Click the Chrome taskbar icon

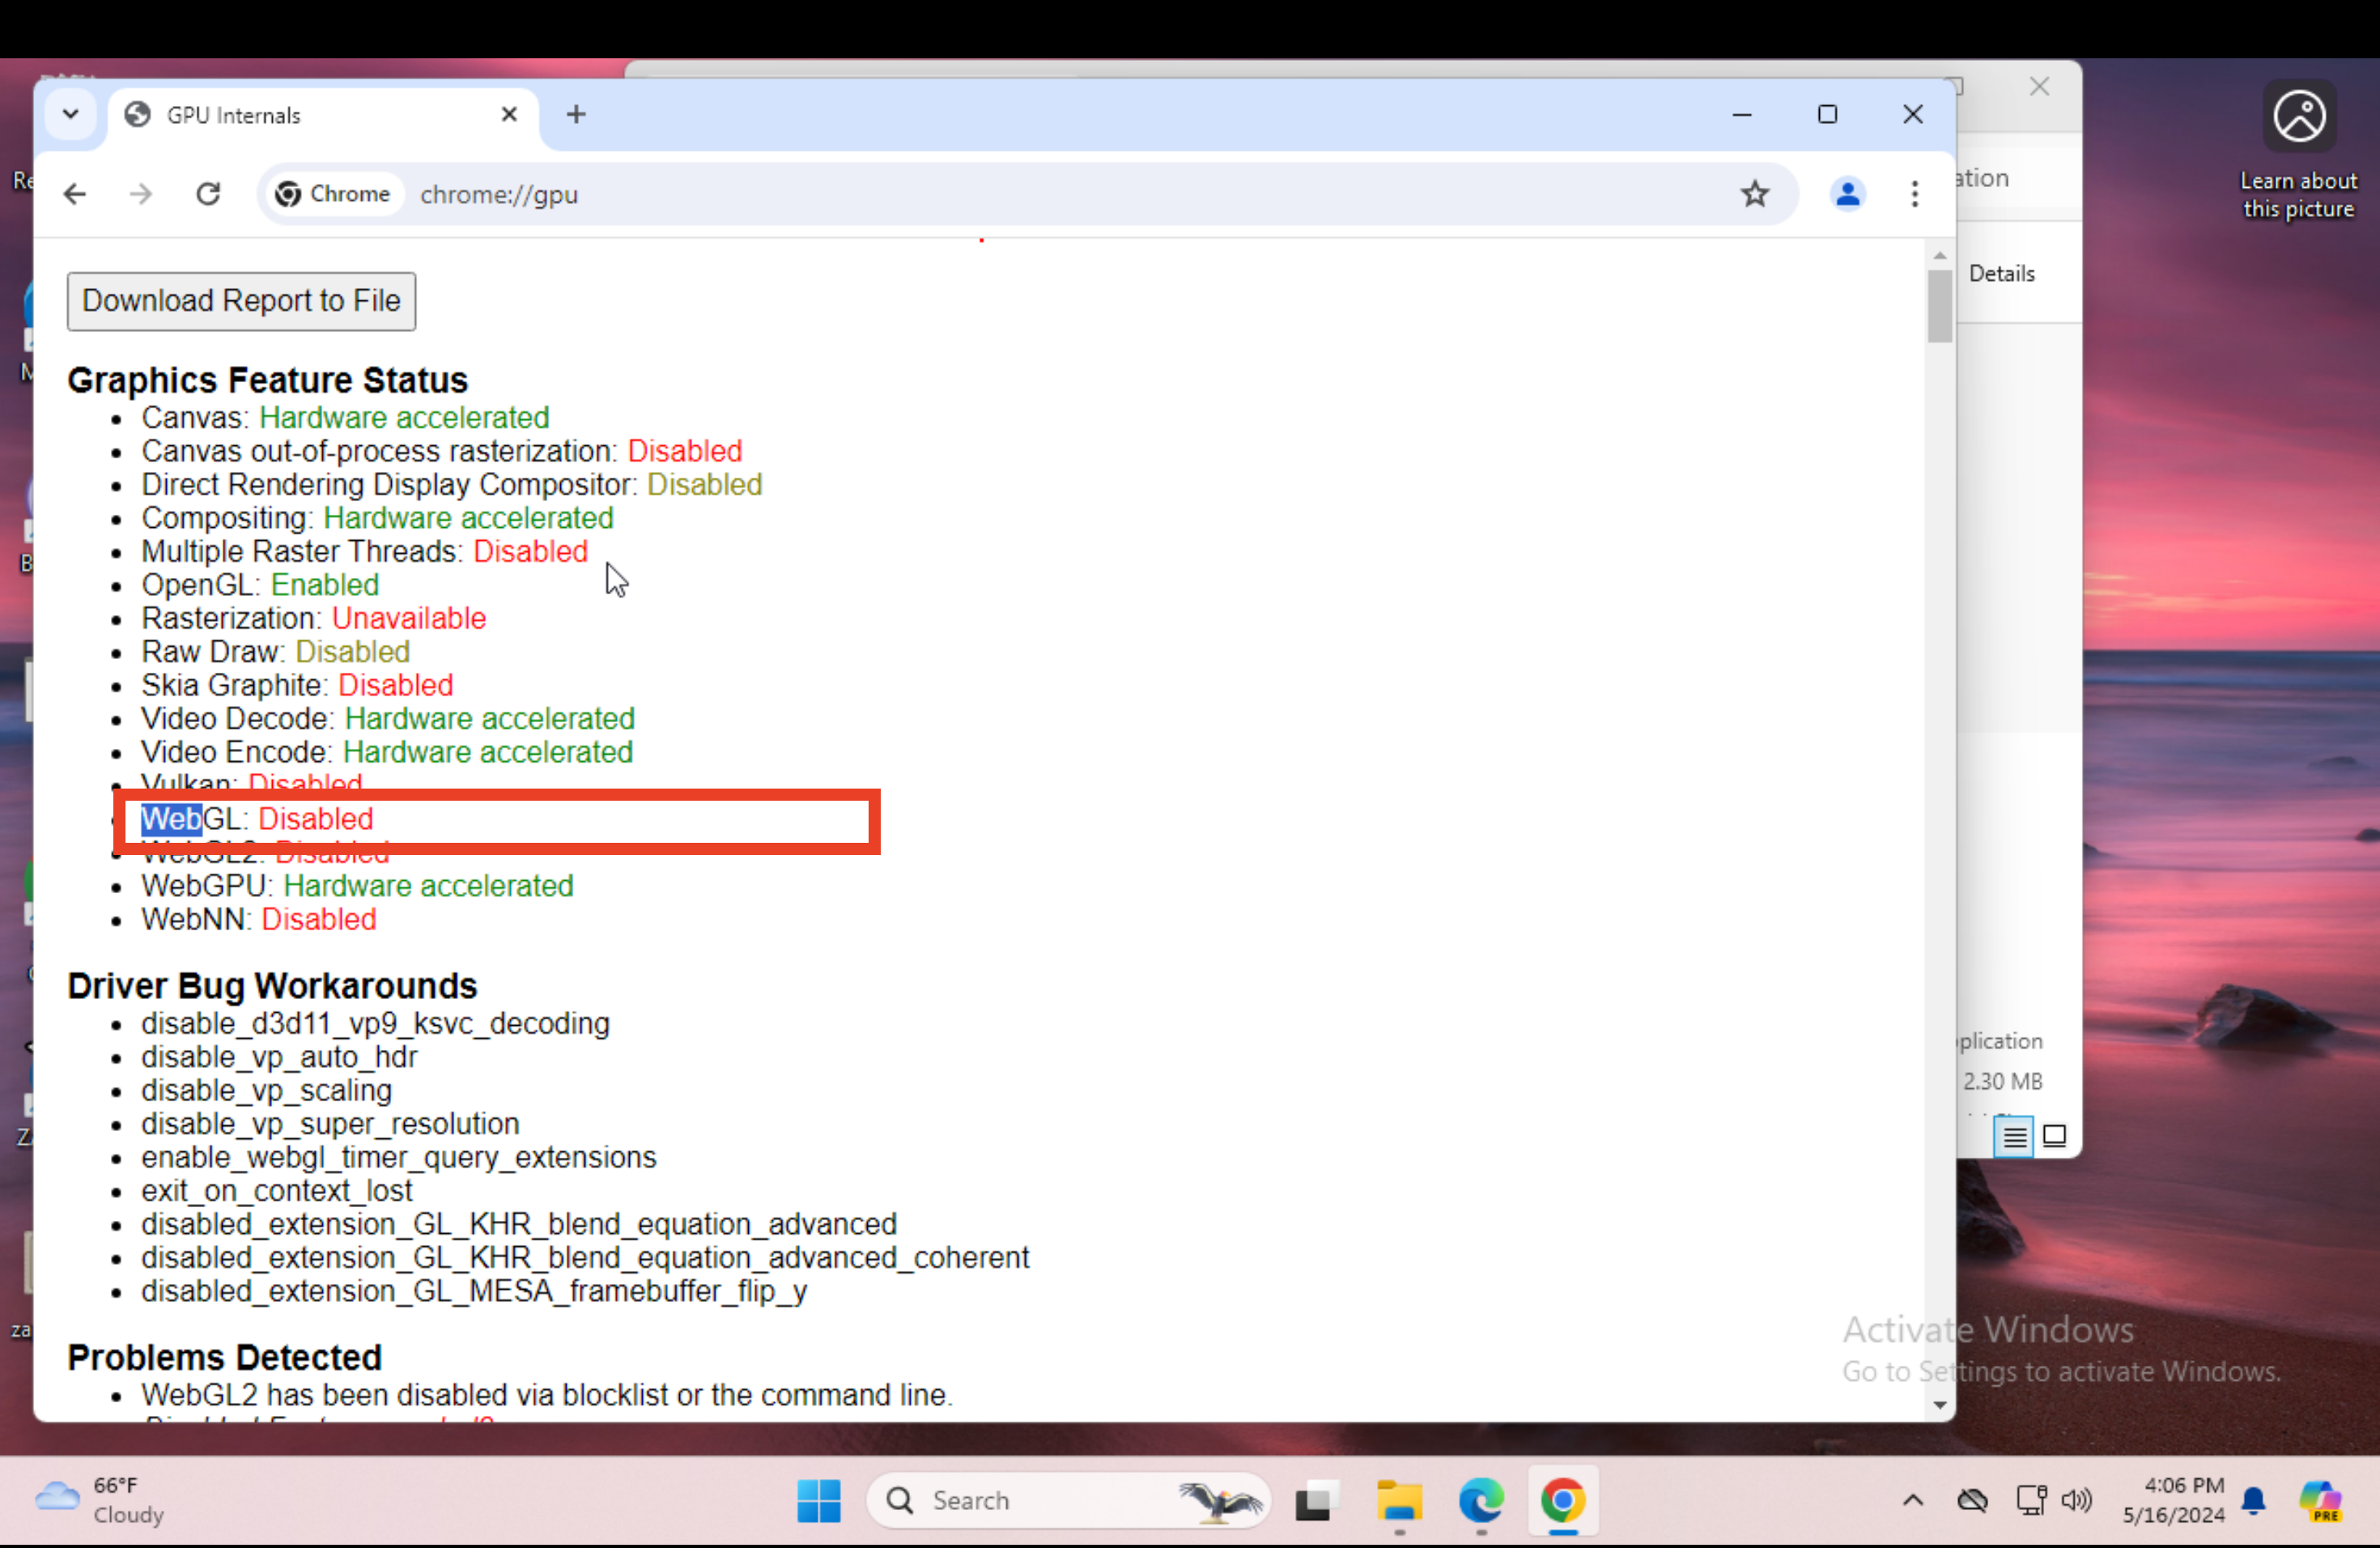(1562, 1500)
